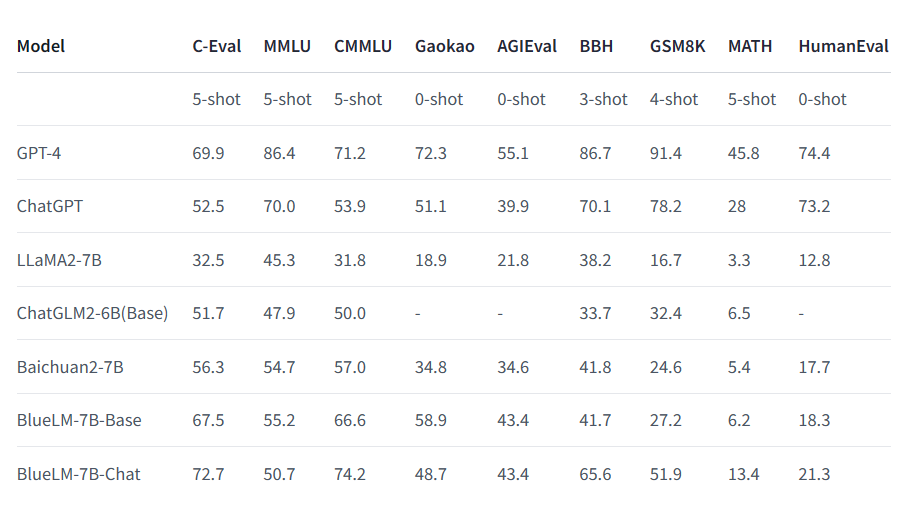Click the Gaokao column header
This screenshot has height=510, width=921.
tap(444, 46)
